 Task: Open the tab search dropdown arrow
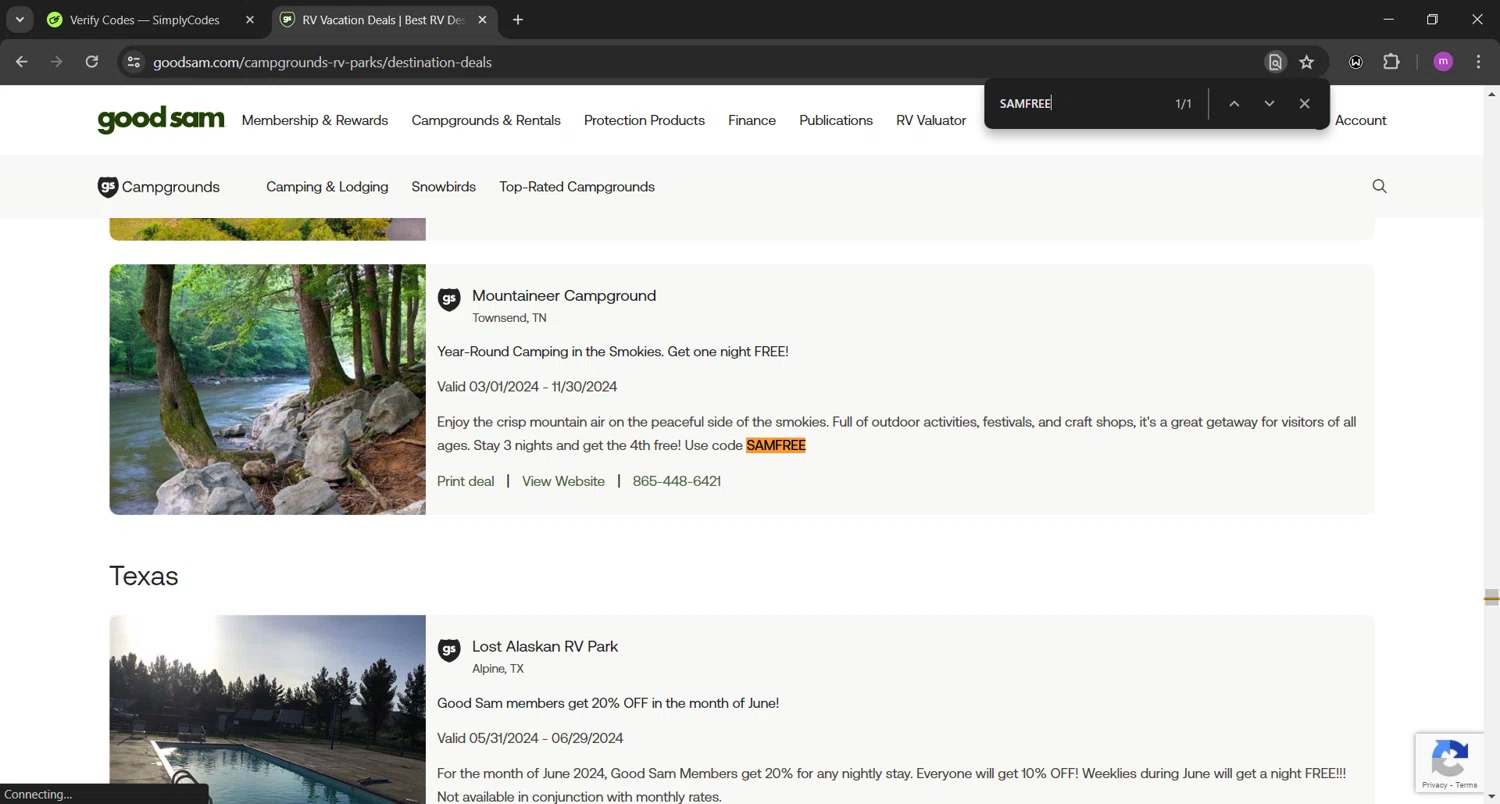19,20
